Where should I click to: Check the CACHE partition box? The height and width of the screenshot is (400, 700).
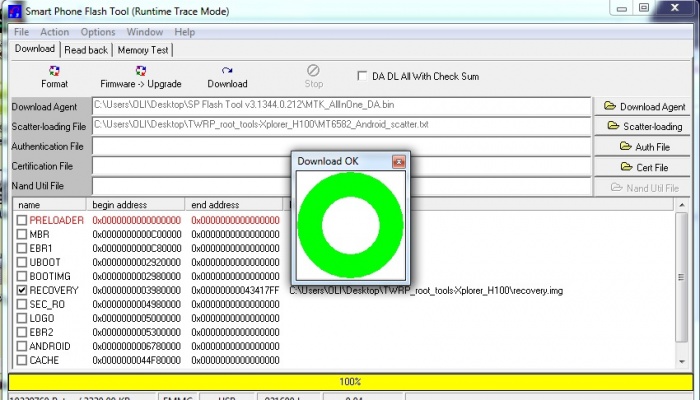(x=21, y=360)
